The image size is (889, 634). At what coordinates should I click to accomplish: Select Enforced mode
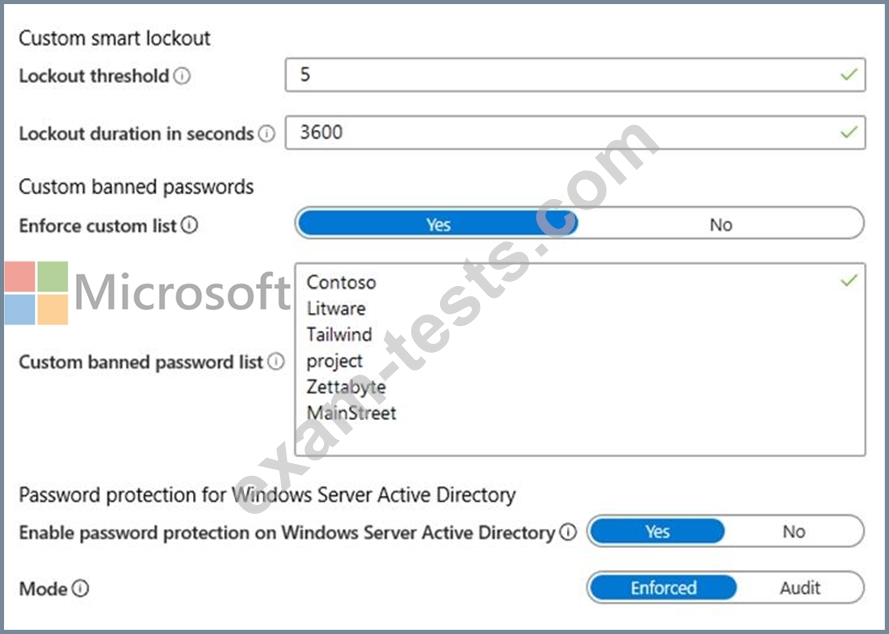[x=663, y=588]
